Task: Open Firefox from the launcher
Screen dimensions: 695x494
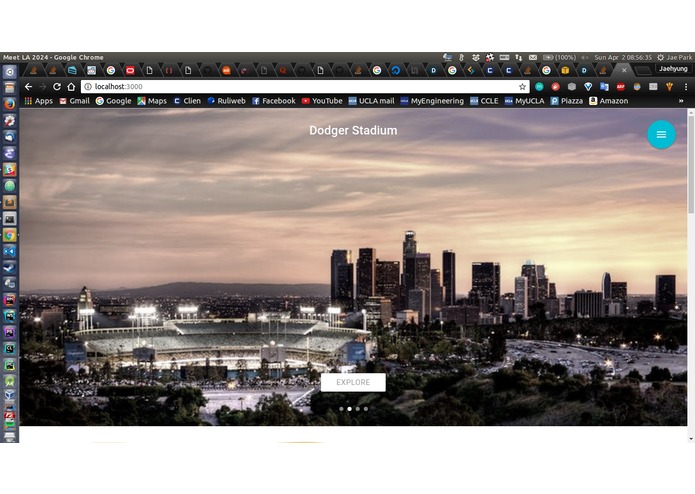Action: click(9, 104)
